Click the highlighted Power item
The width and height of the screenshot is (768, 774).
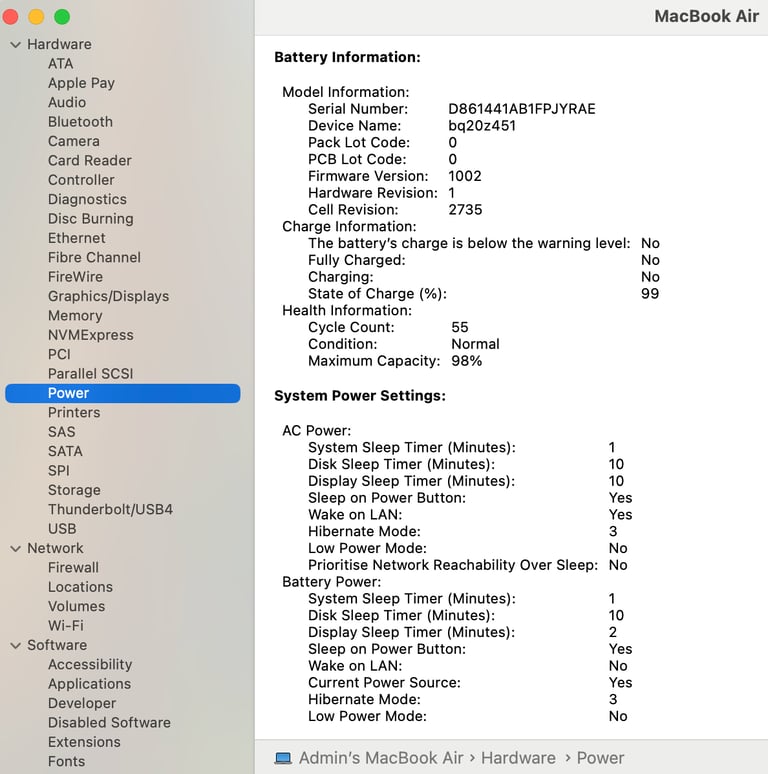point(123,393)
